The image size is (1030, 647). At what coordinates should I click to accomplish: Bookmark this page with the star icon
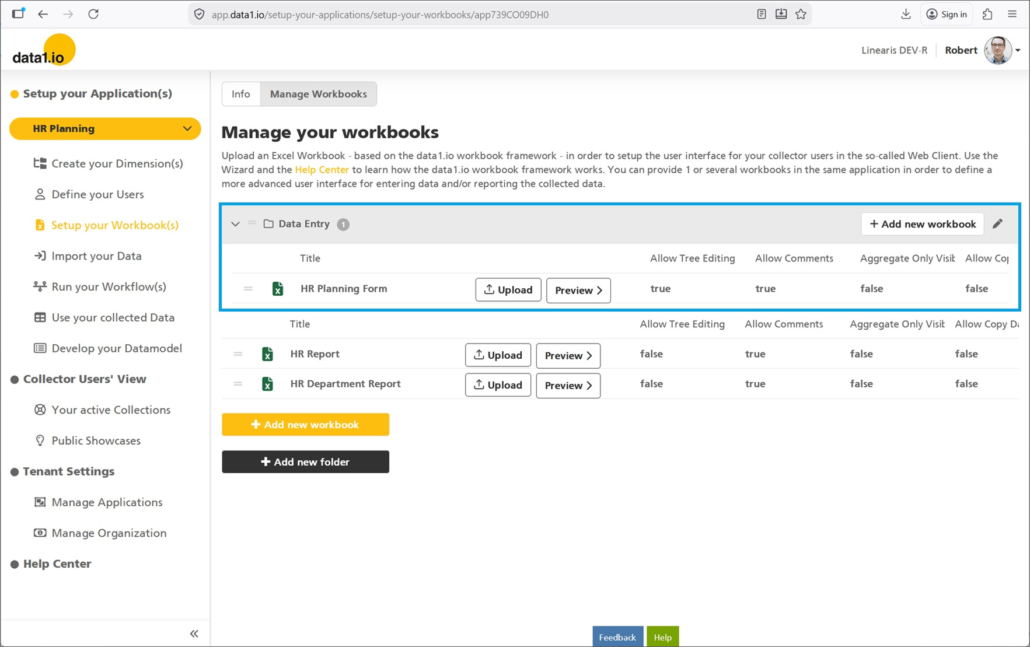click(801, 14)
